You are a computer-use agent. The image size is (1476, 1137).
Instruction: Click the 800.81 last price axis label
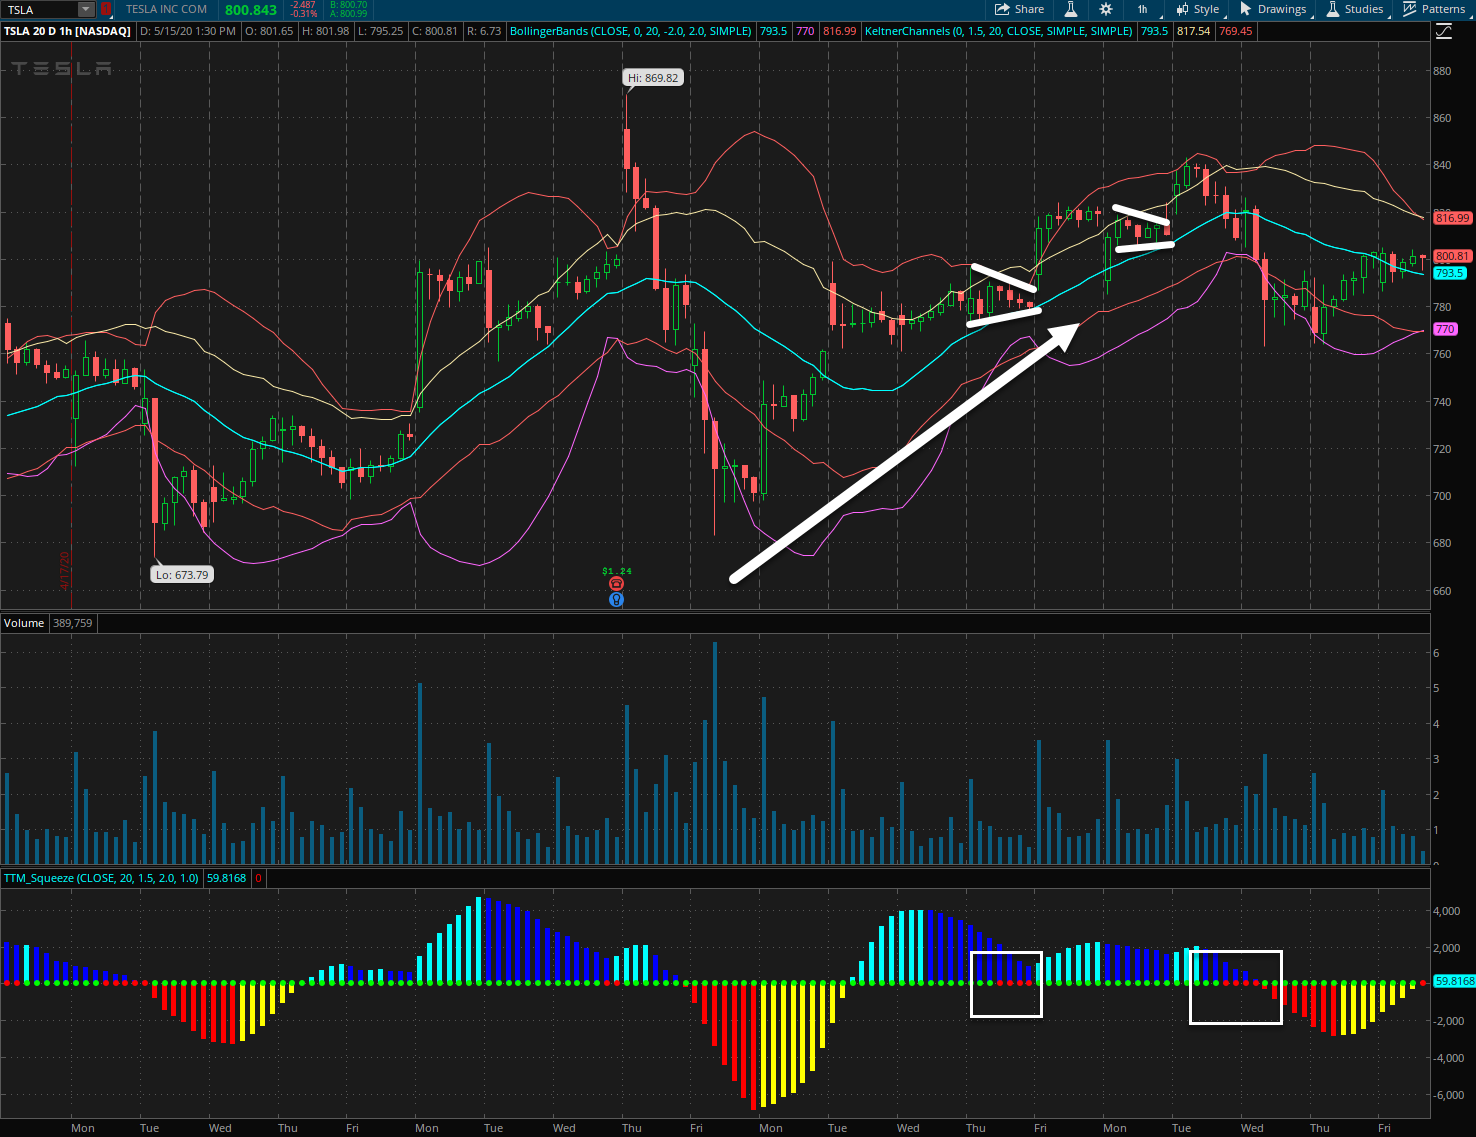click(x=1452, y=256)
